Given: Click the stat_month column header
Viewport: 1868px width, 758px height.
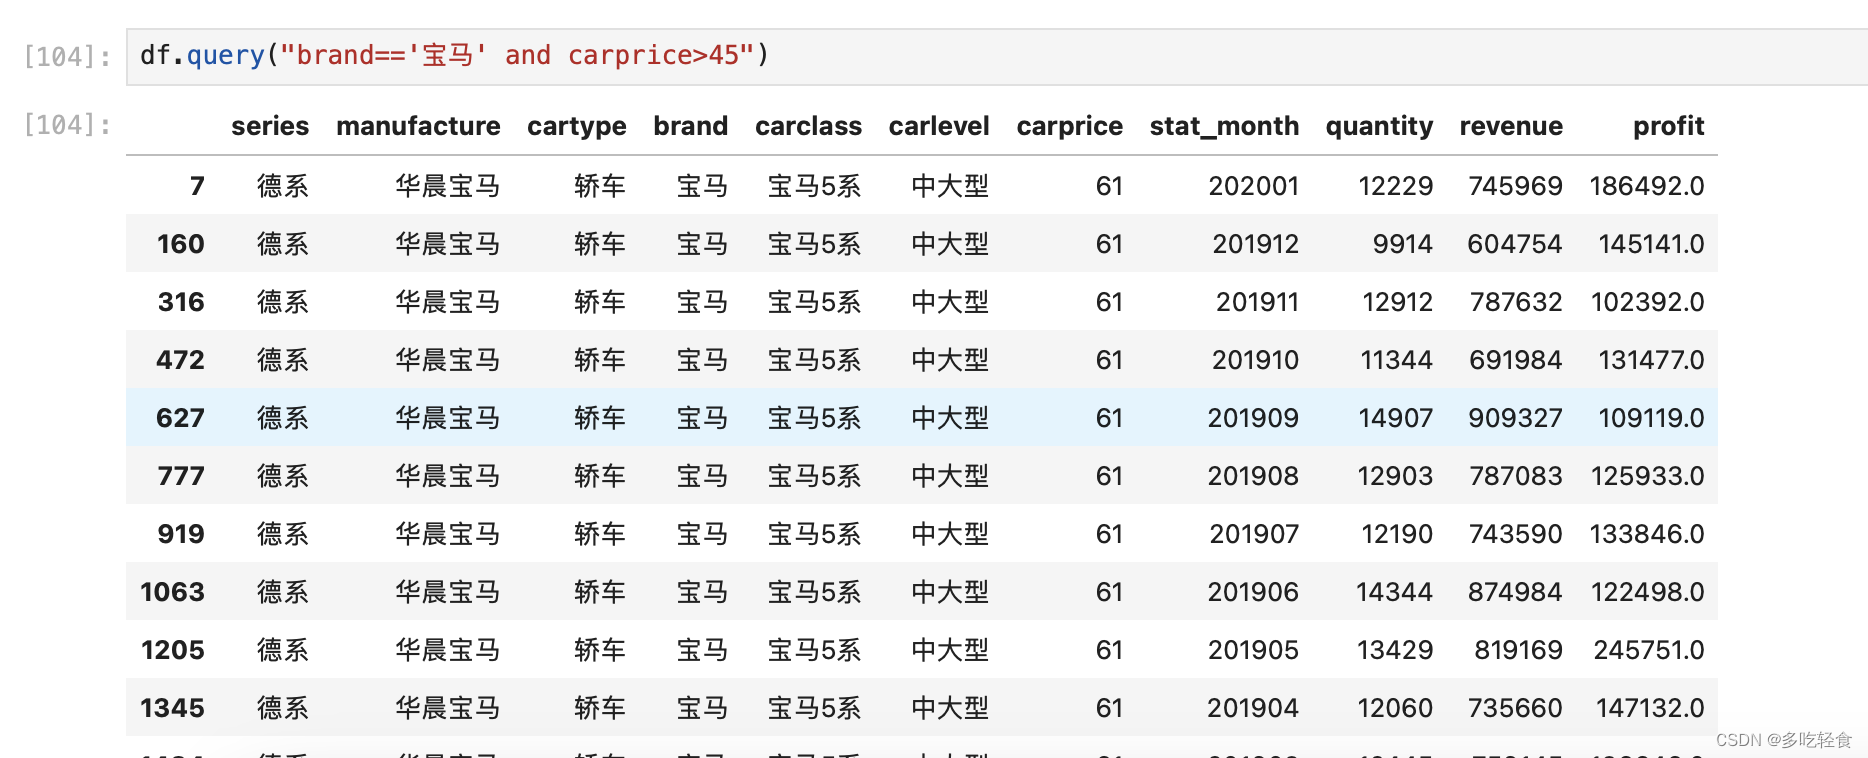Looking at the screenshot, I should [1224, 127].
